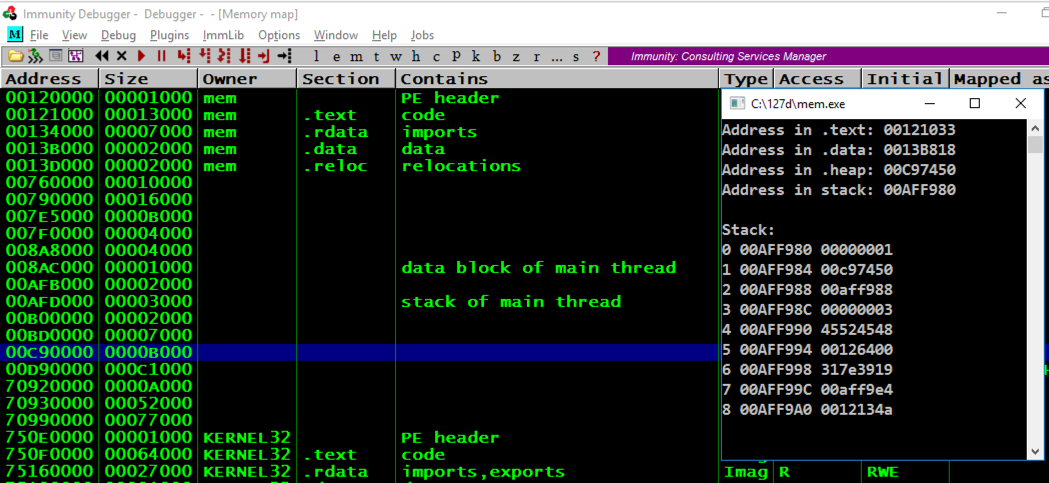Show hardware breakpoints via the 'z' button
Image resolution: width=1049 pixels, height=483 pixels.
(x=516, y=56)
